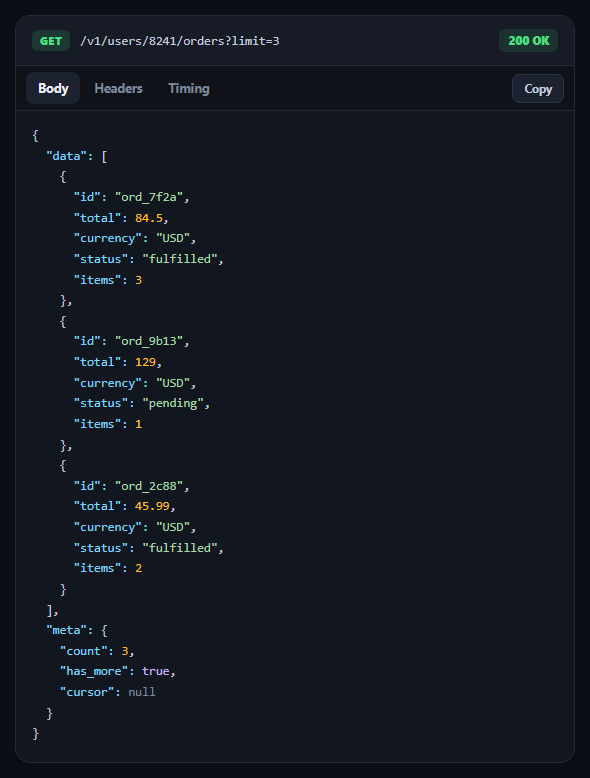The image size is (590, 778).
Task: Select "fulfilled" status of order ord_2c88
Action: (180, 548)
